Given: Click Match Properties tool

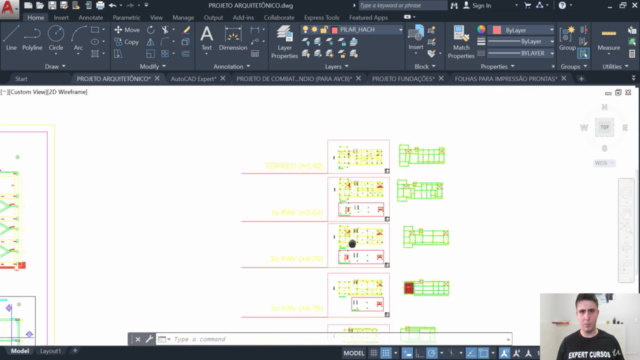Looking at the screenshot, I should point(461,42).
